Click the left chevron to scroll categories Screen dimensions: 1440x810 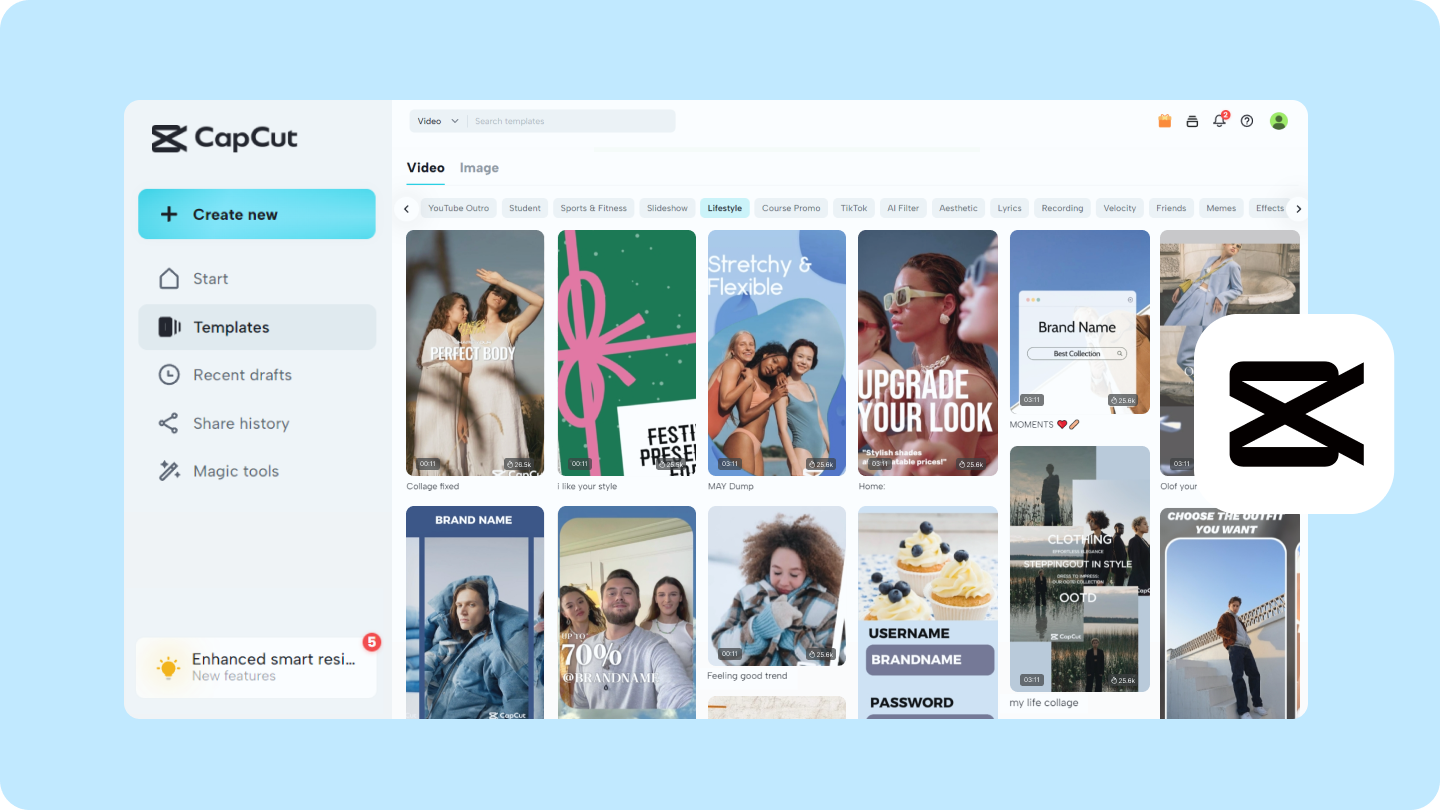pos(406,208)
